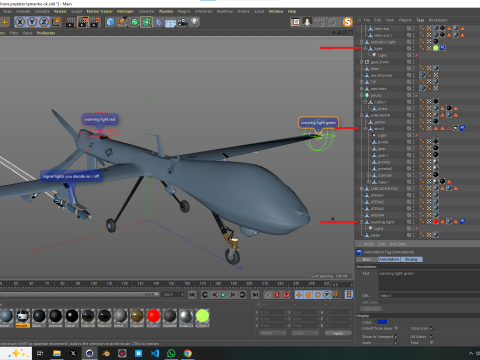The height and width of the screenshot is (360, 480).
Task: Switch to the Basic tab
Action: (367, 259)
